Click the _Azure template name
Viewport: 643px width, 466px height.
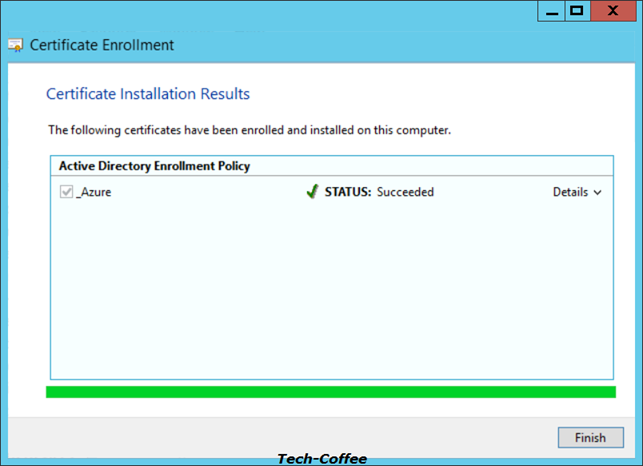point(93,192)
